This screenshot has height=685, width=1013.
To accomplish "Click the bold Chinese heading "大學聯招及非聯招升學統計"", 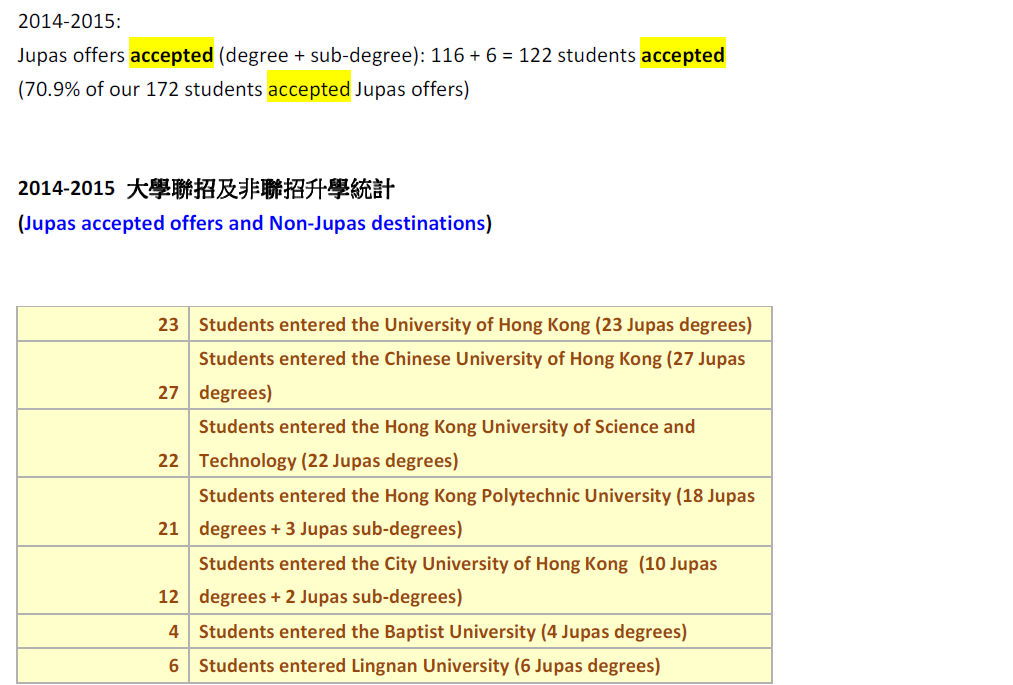I will (260, 189).
